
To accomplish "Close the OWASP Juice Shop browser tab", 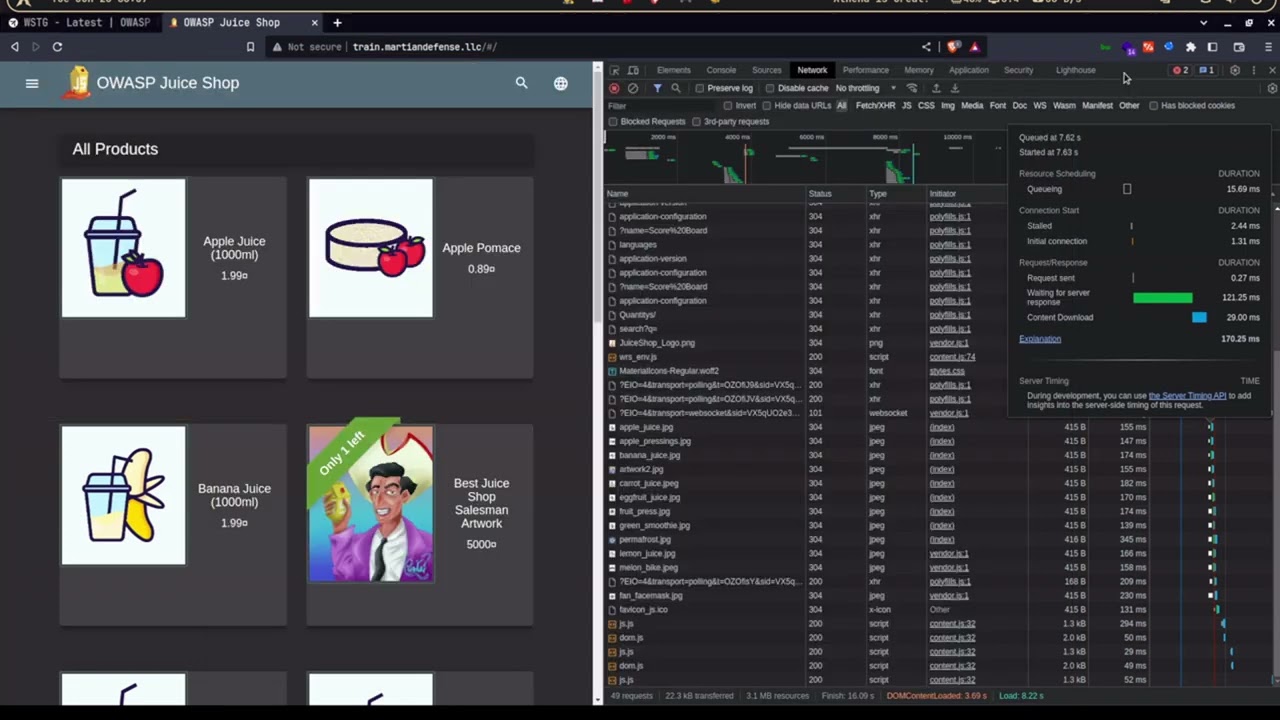I will pyautogui.click(x=314, y=22).
